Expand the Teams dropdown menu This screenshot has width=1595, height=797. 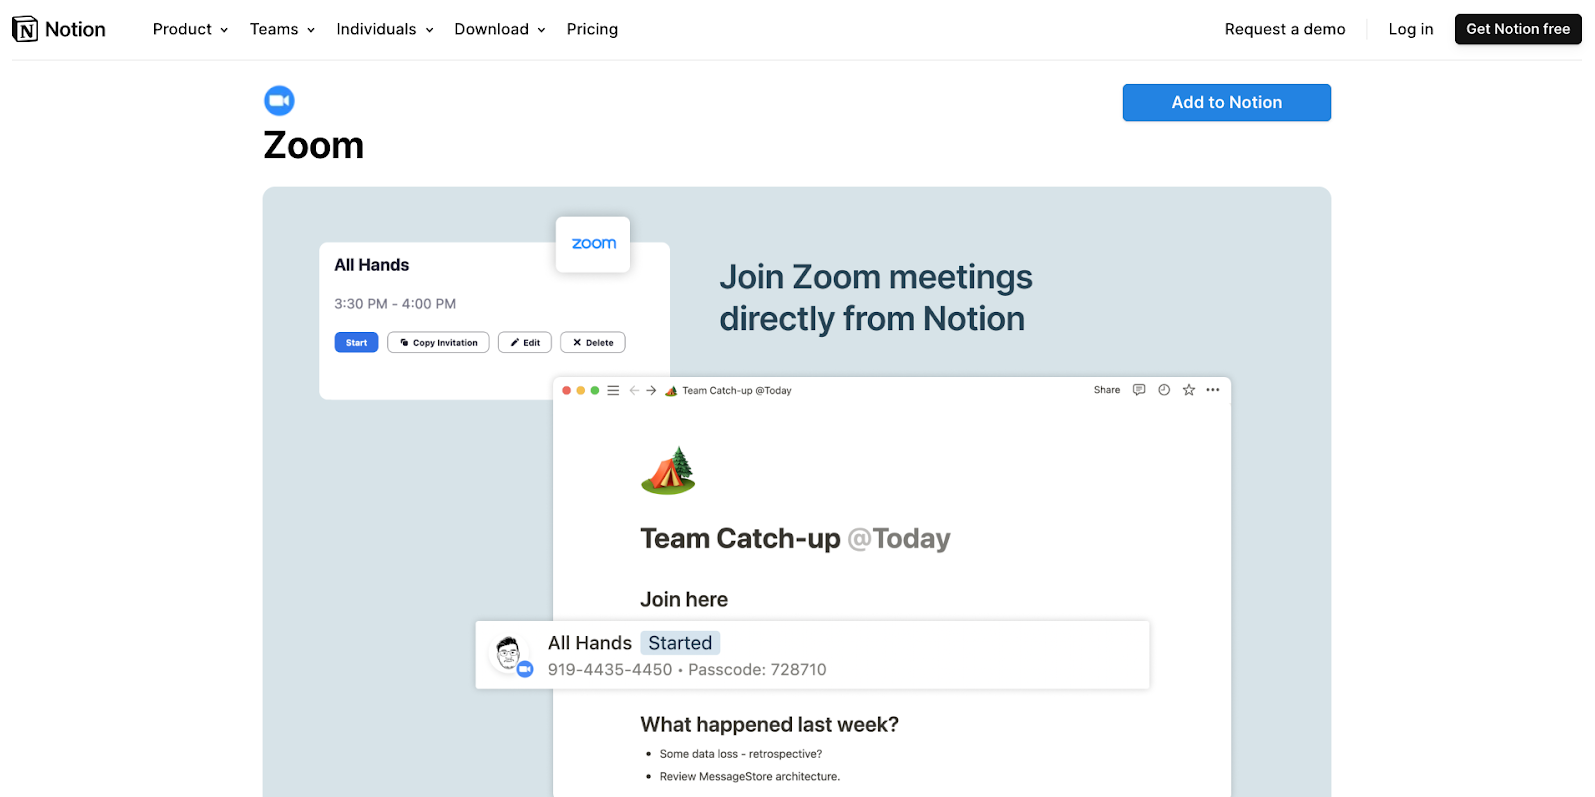(282, 29)
